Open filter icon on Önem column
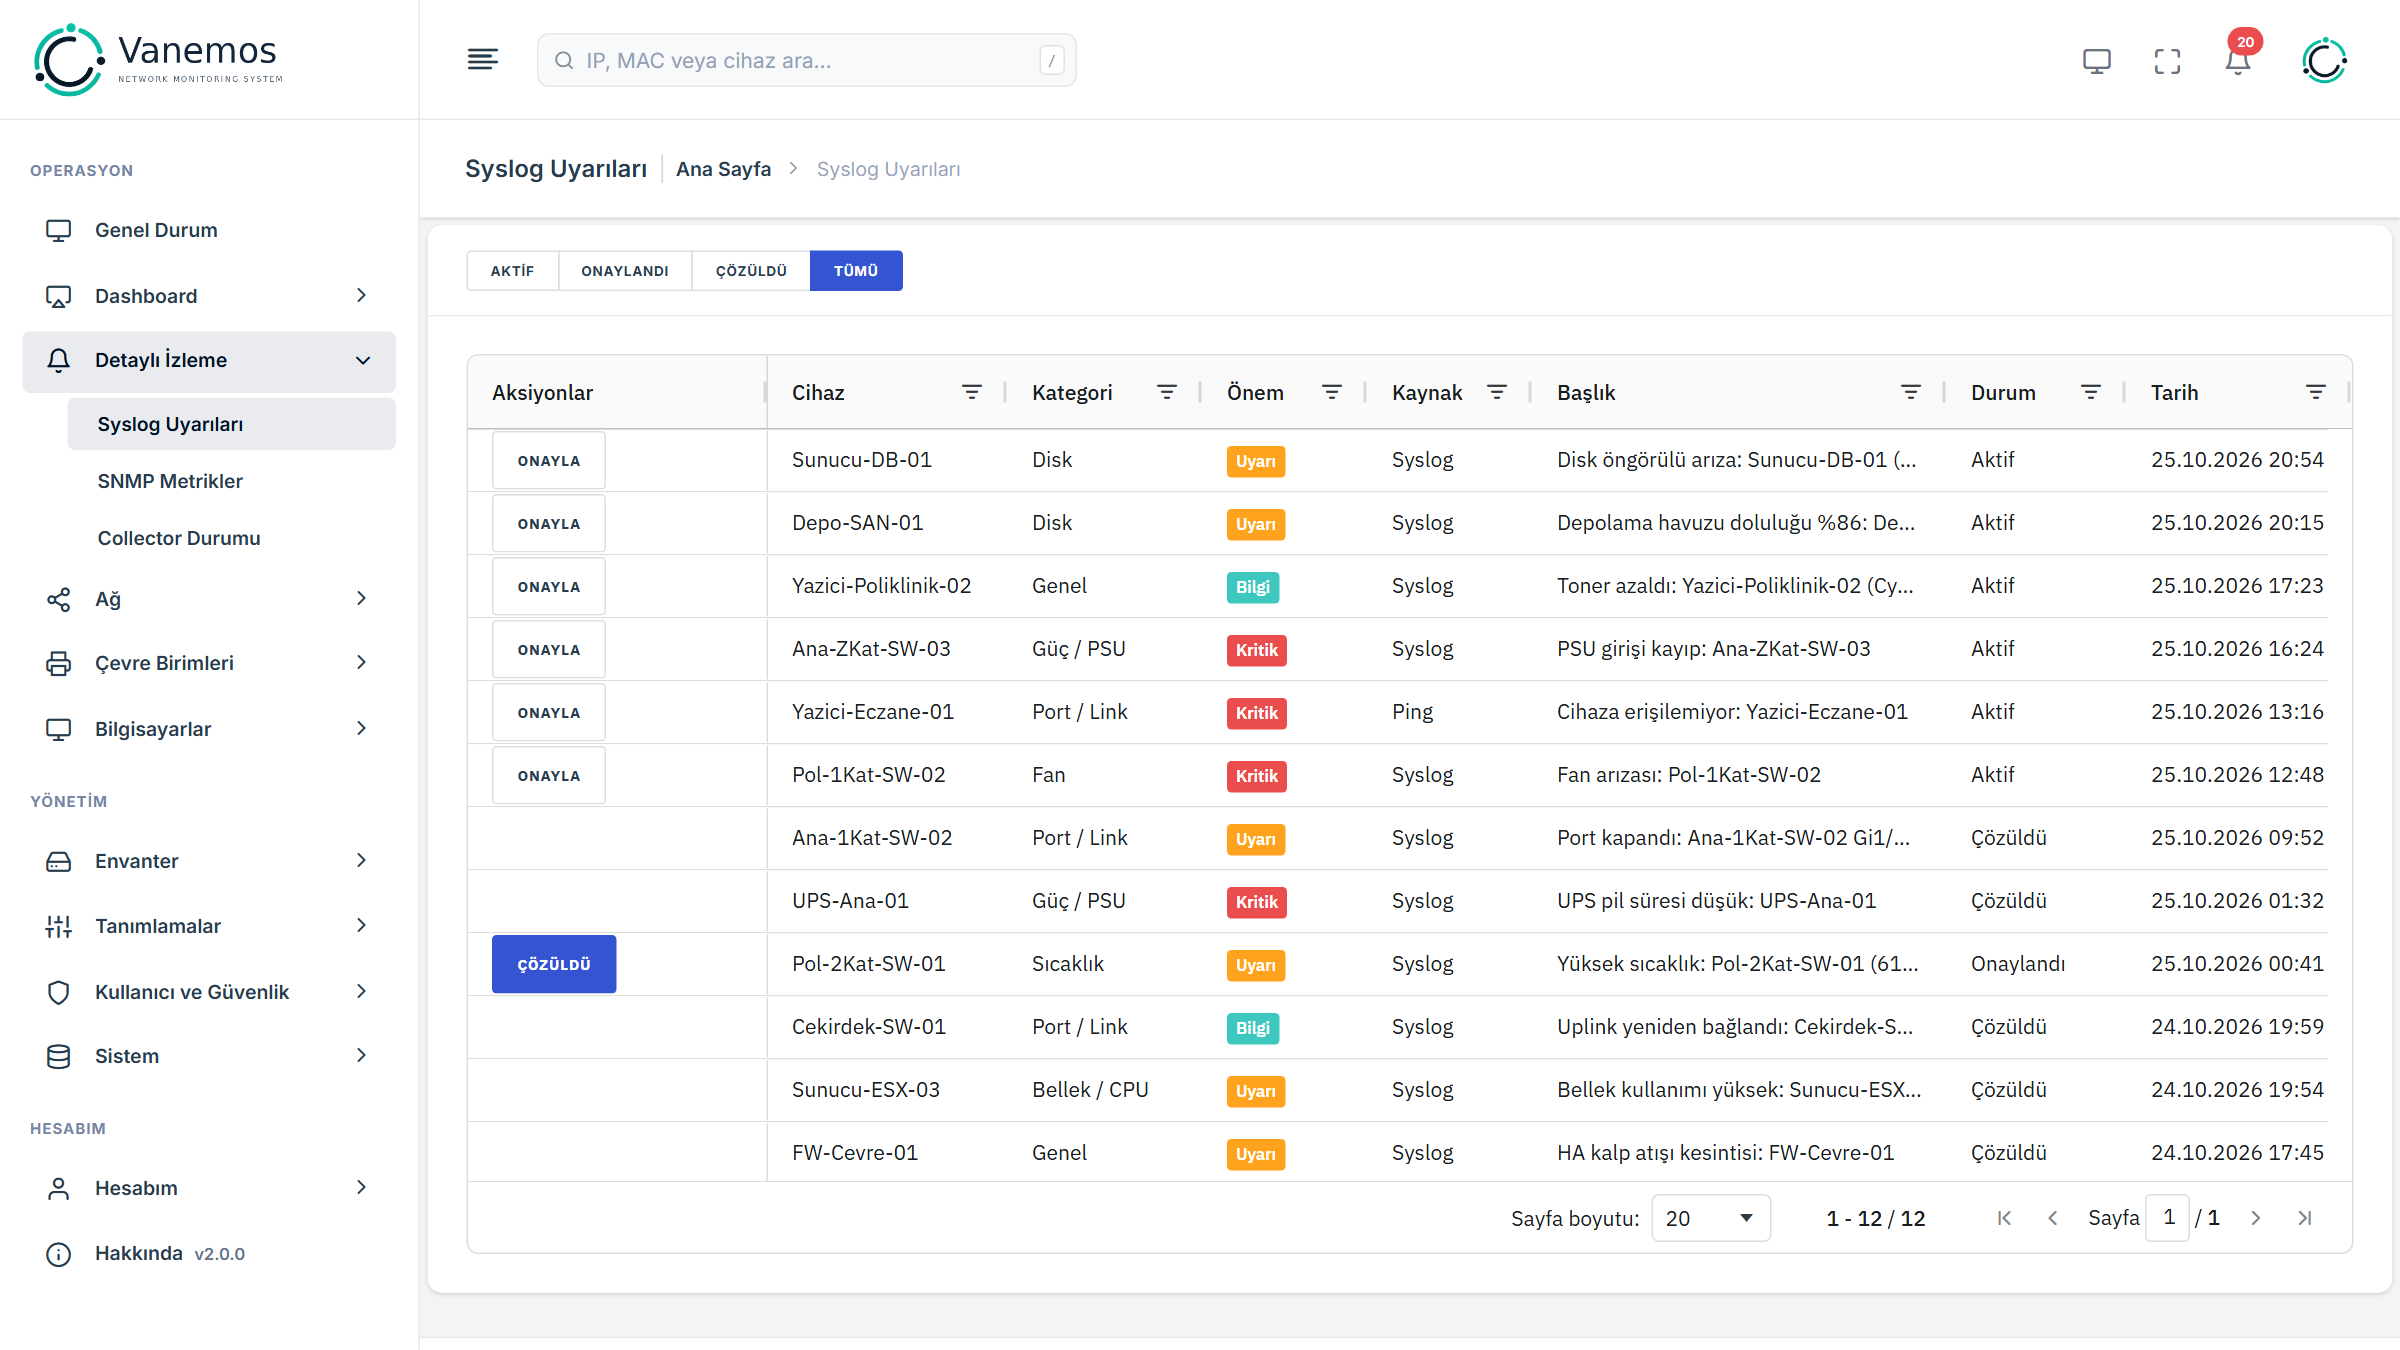 [1331, 392]
